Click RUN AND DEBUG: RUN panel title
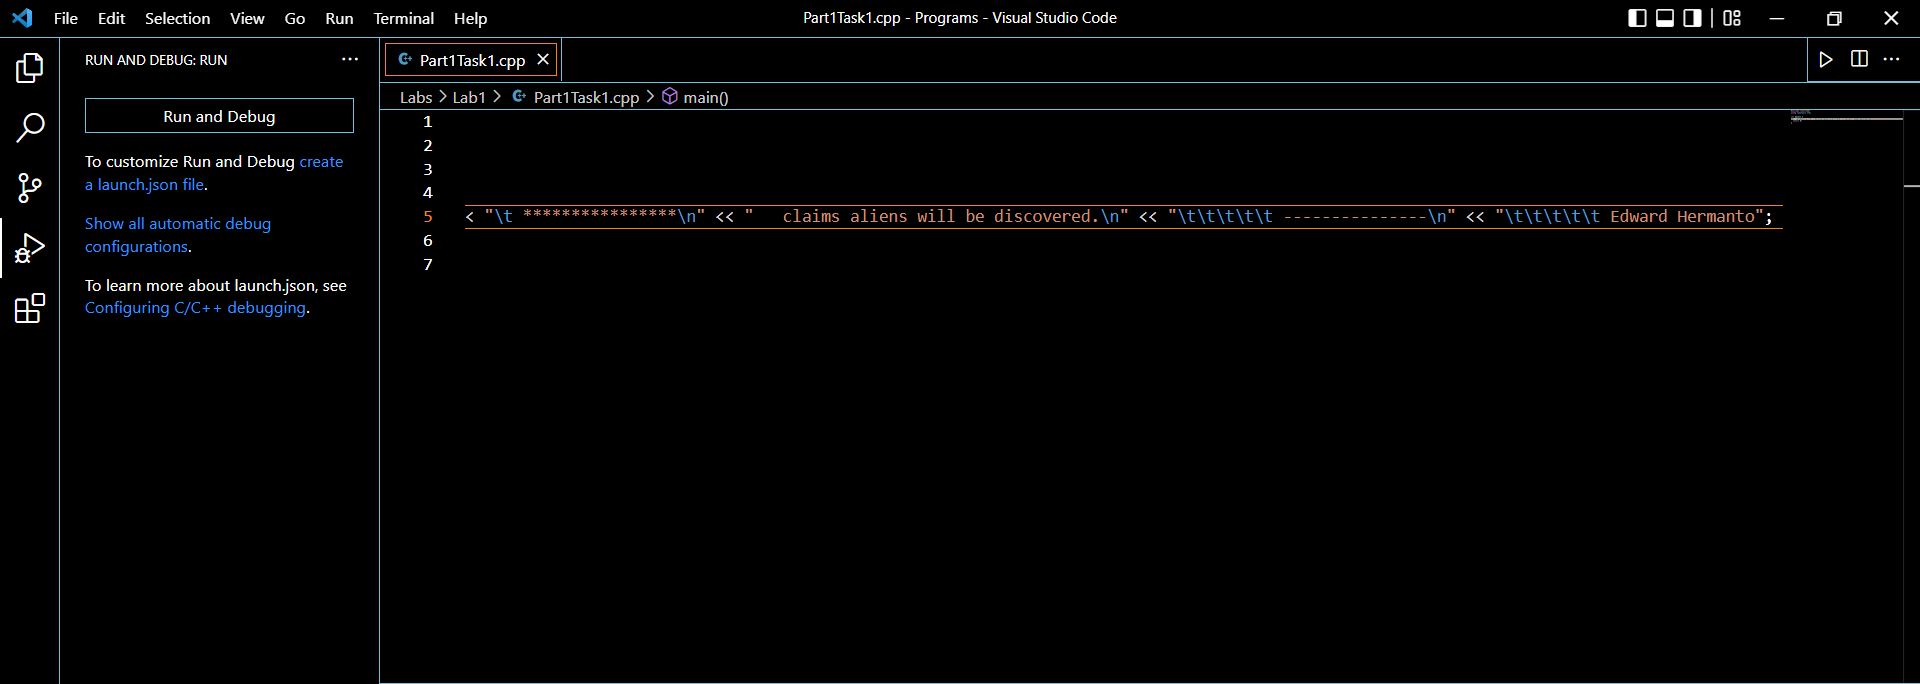Viewport: 1920px width, 684px height. pos(156,60)
